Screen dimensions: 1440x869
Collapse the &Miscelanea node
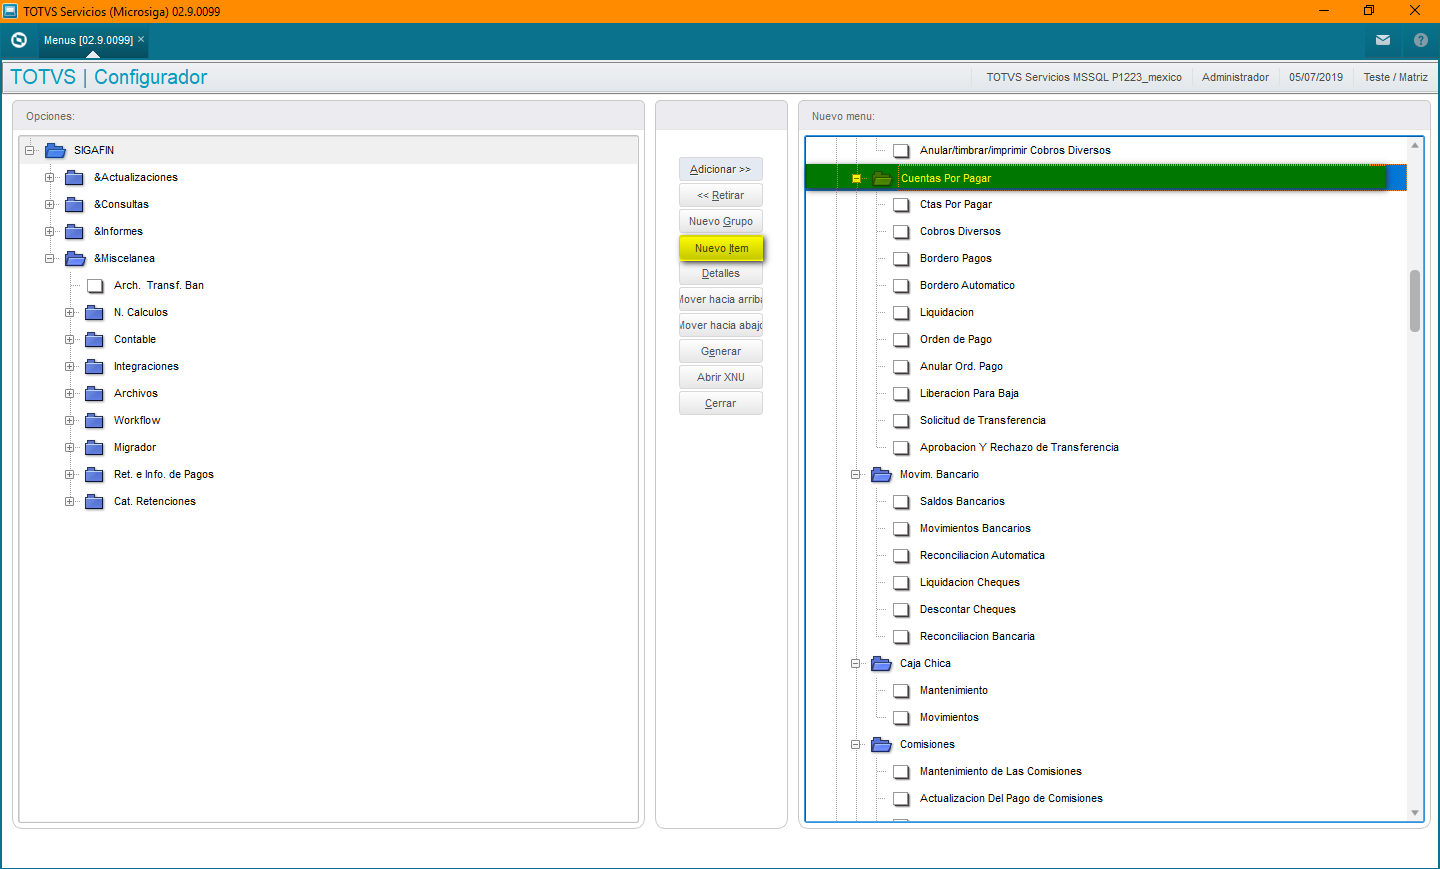tap(49, 258)
